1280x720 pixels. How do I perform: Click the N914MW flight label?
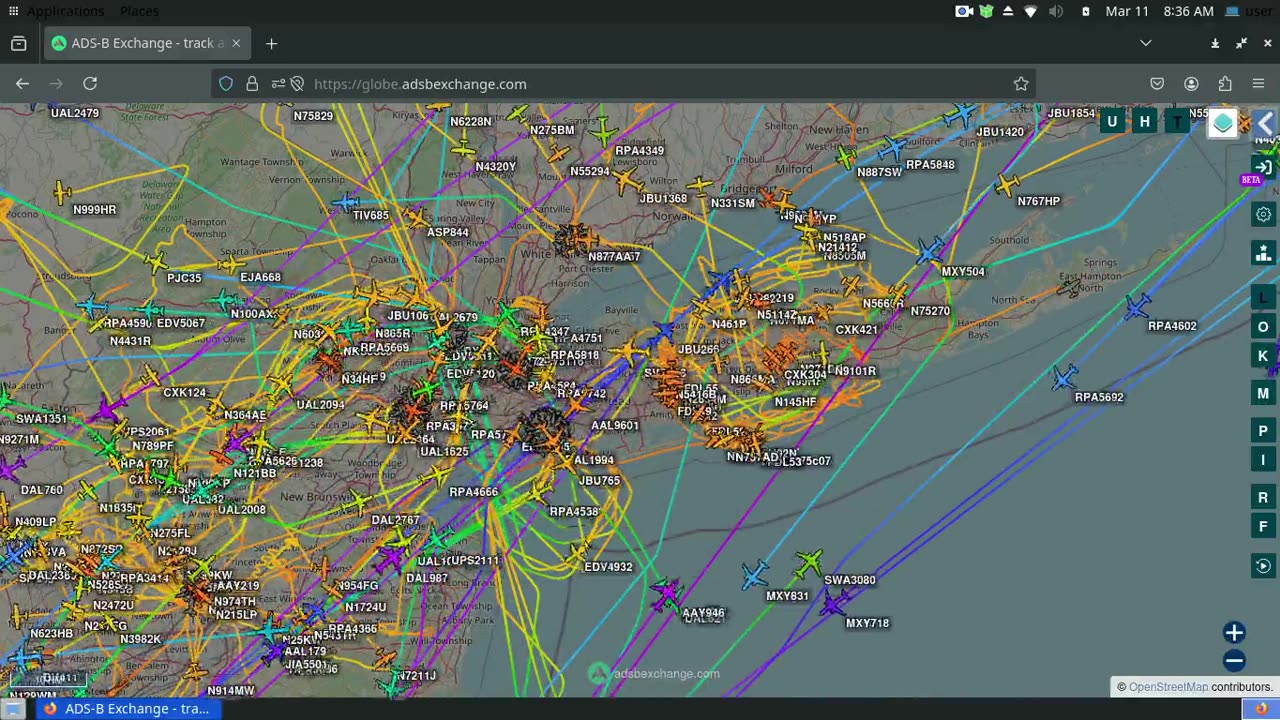(x=230, y=691)
